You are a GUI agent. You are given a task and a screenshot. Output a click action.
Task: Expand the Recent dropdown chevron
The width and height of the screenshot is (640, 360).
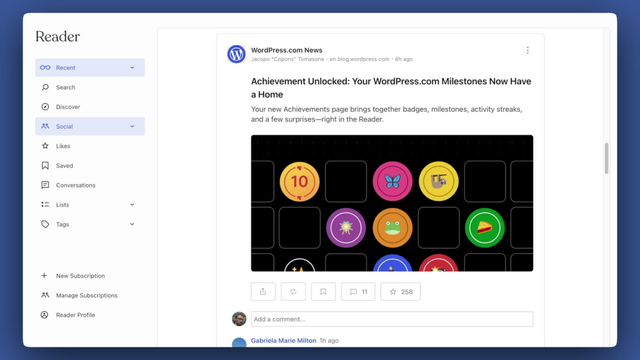coord(132,67)
